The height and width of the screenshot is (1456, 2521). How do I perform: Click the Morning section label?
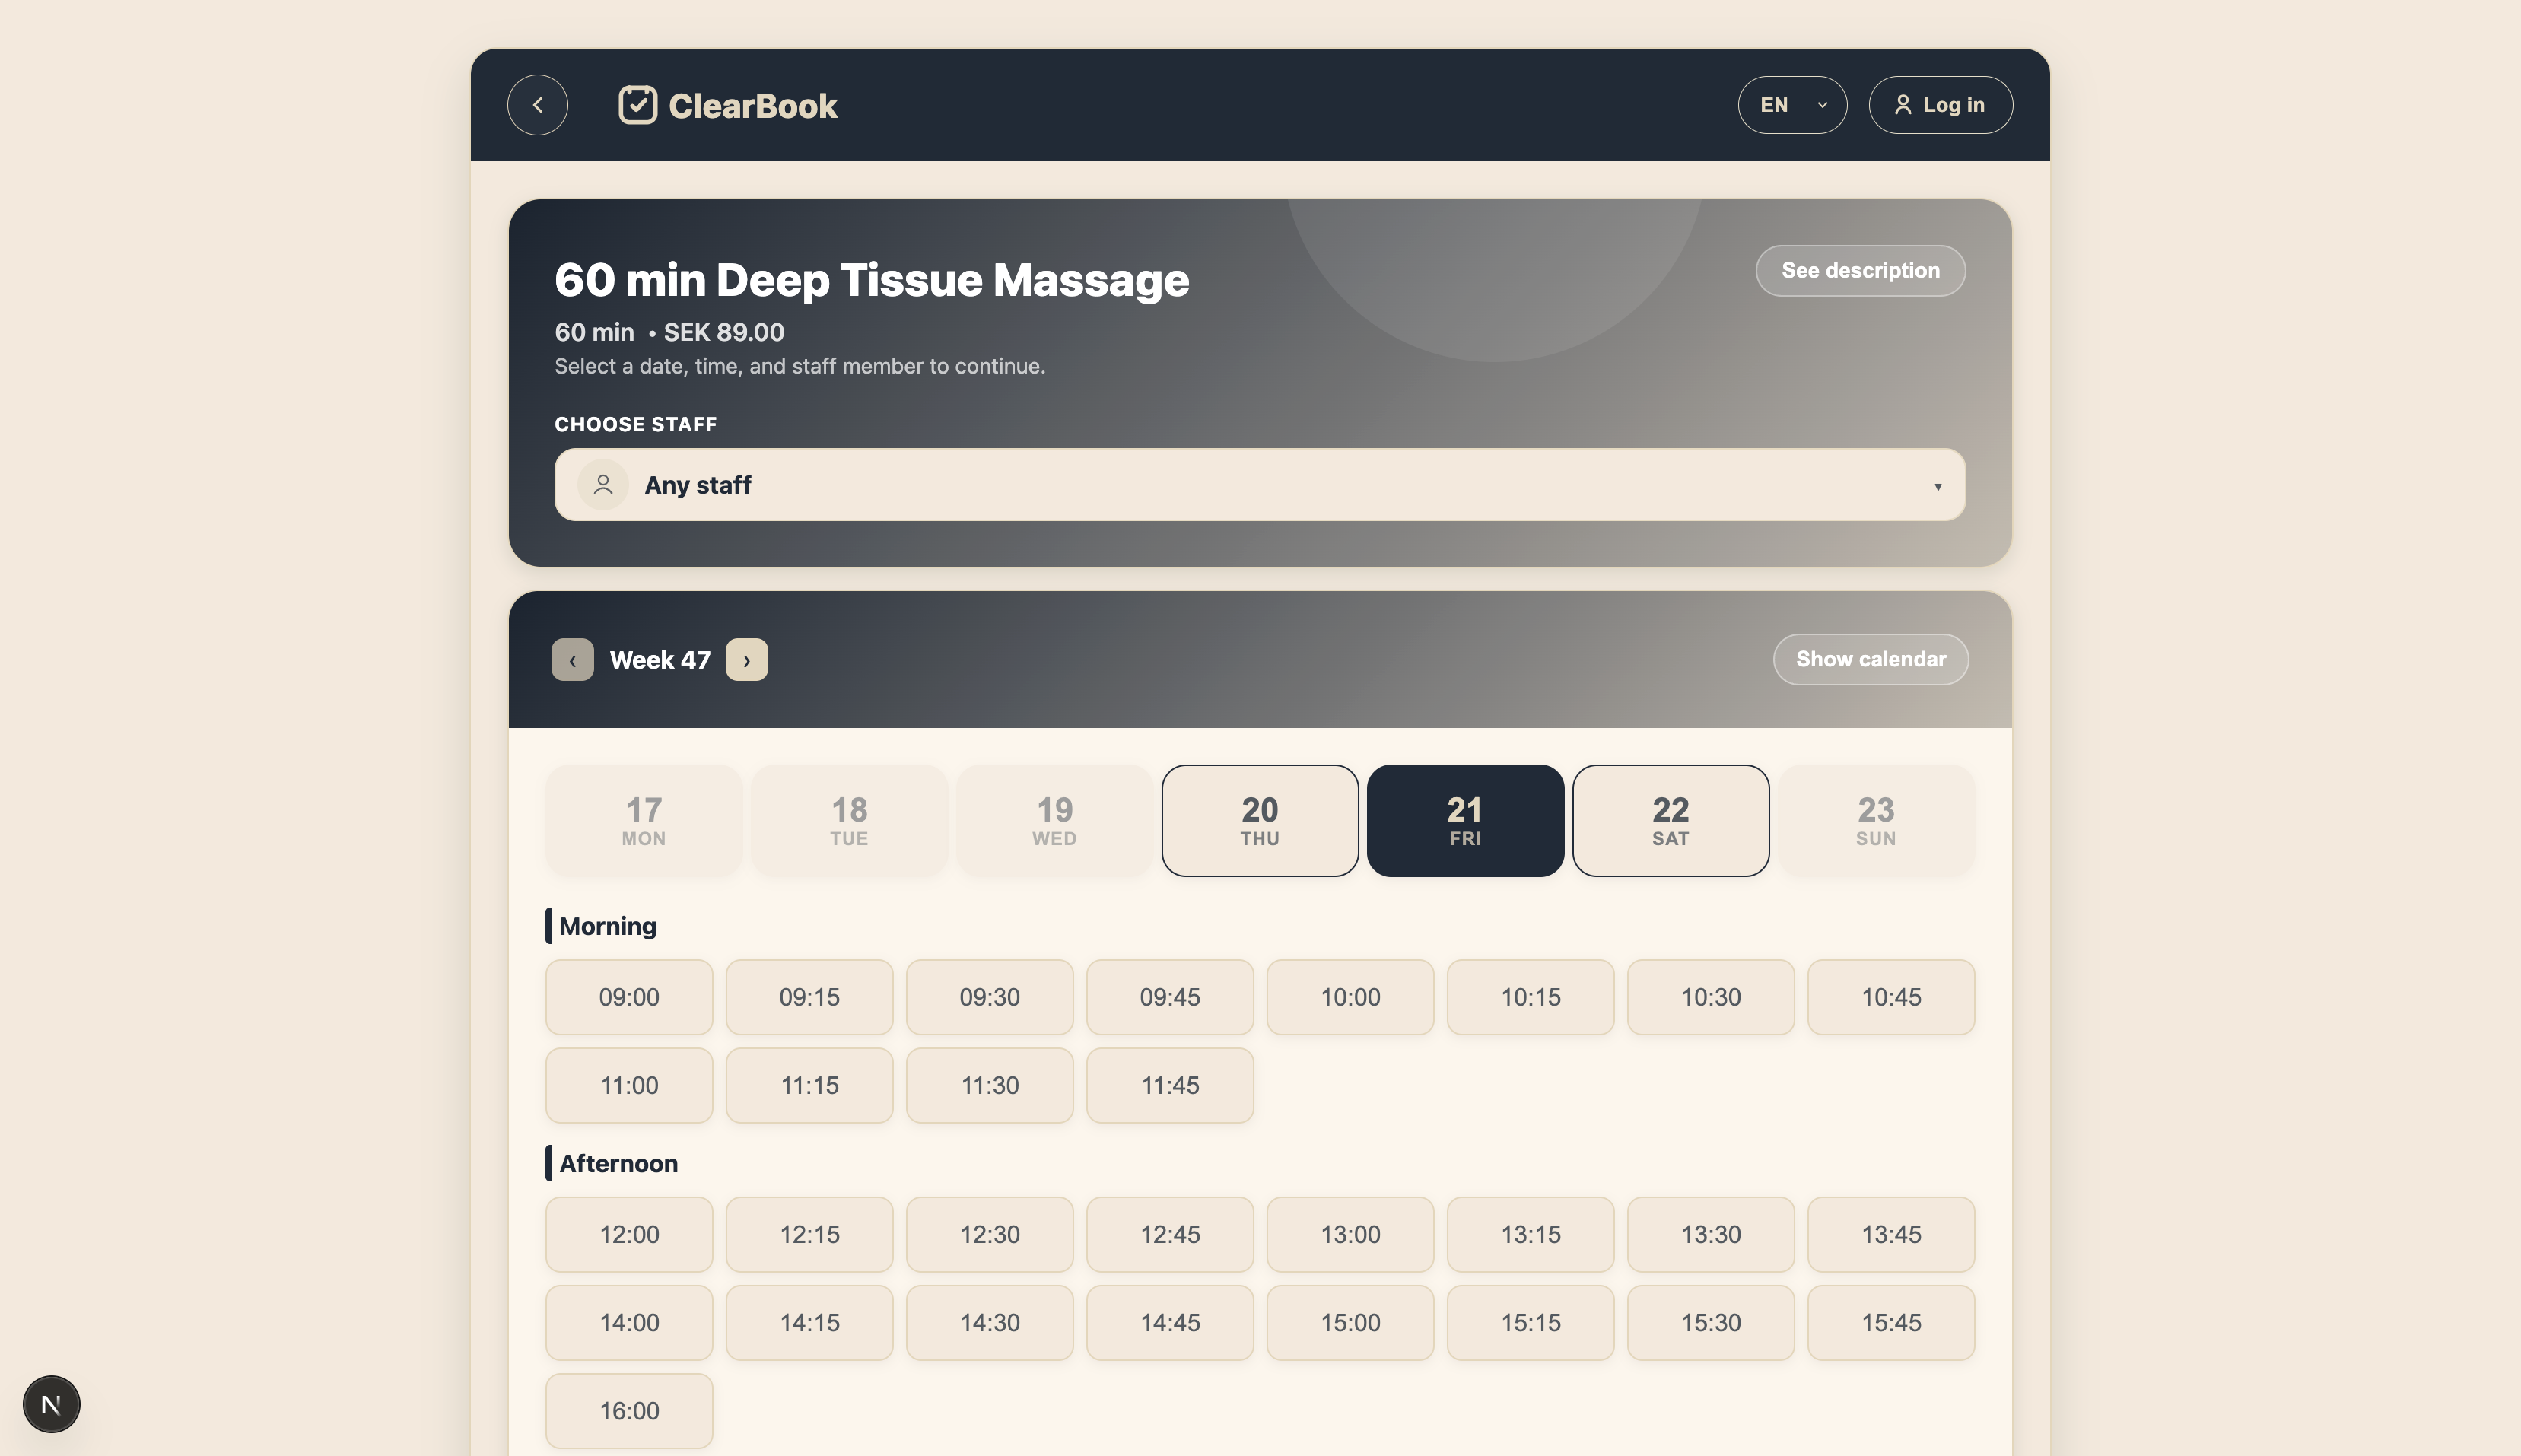(x=608, y=925)
